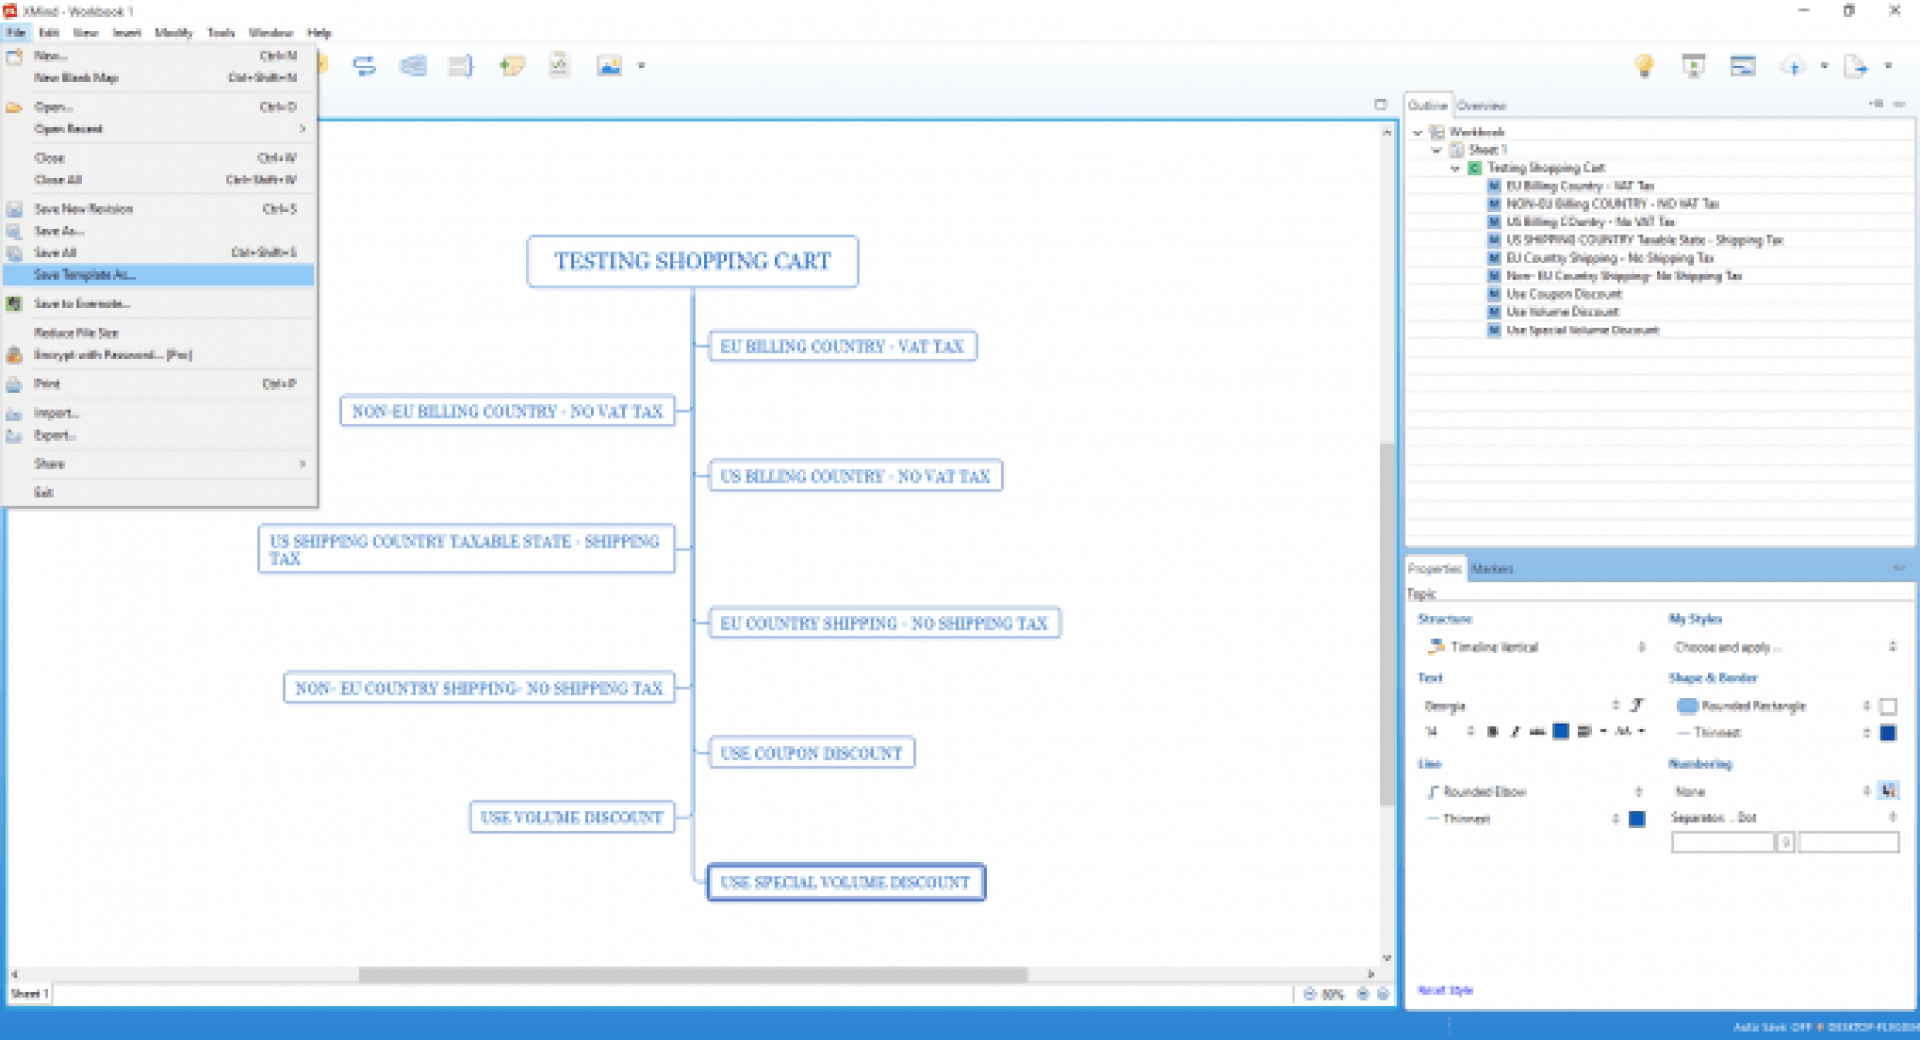This screenshot has width=1920, height=1040.
Task: Collapse the Testing Shopping Cart outline node
Action: (x=1455, y=168)
